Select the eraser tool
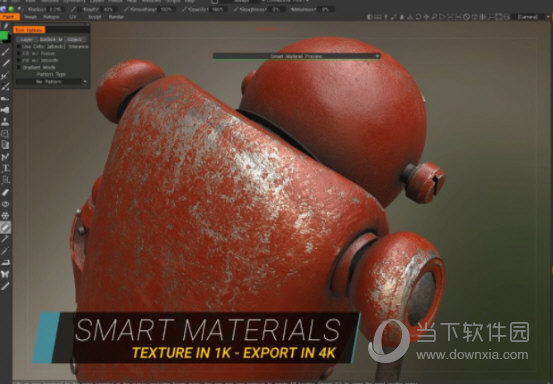553x384 pixels. (5, 192)
